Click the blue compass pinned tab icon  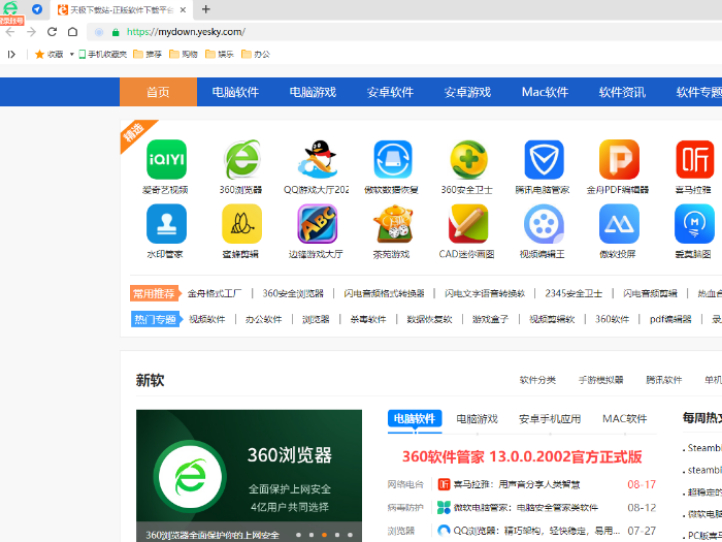point(37,9)
